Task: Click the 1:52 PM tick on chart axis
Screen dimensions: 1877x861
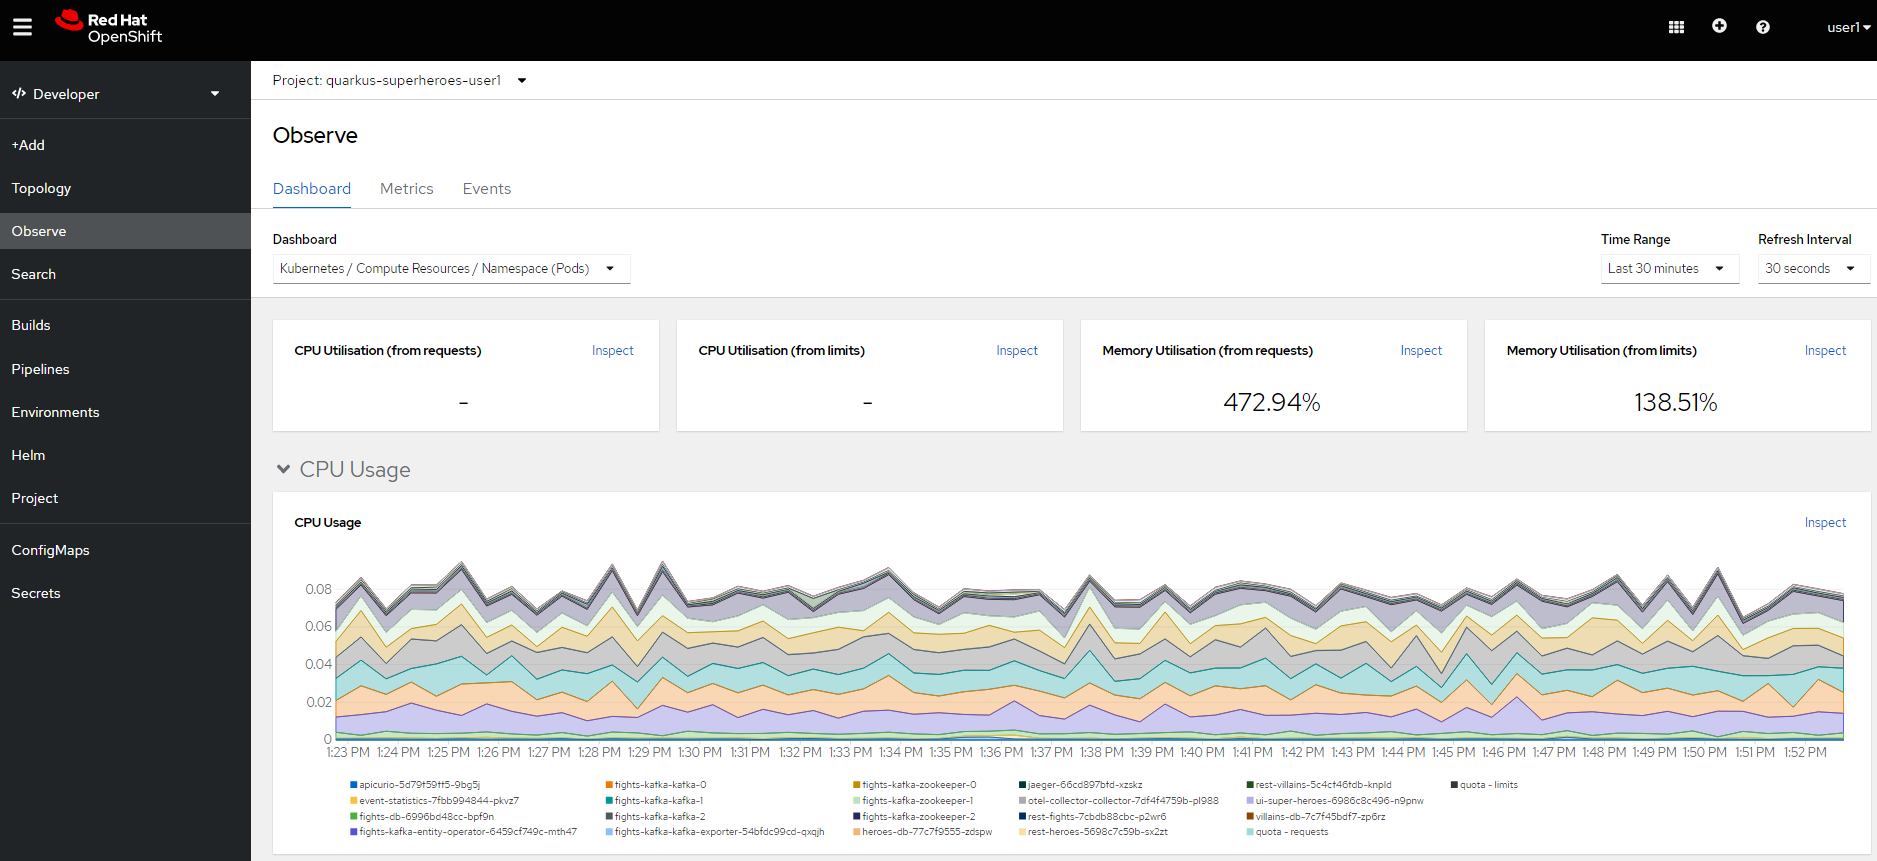Action: coord(1805,752)
